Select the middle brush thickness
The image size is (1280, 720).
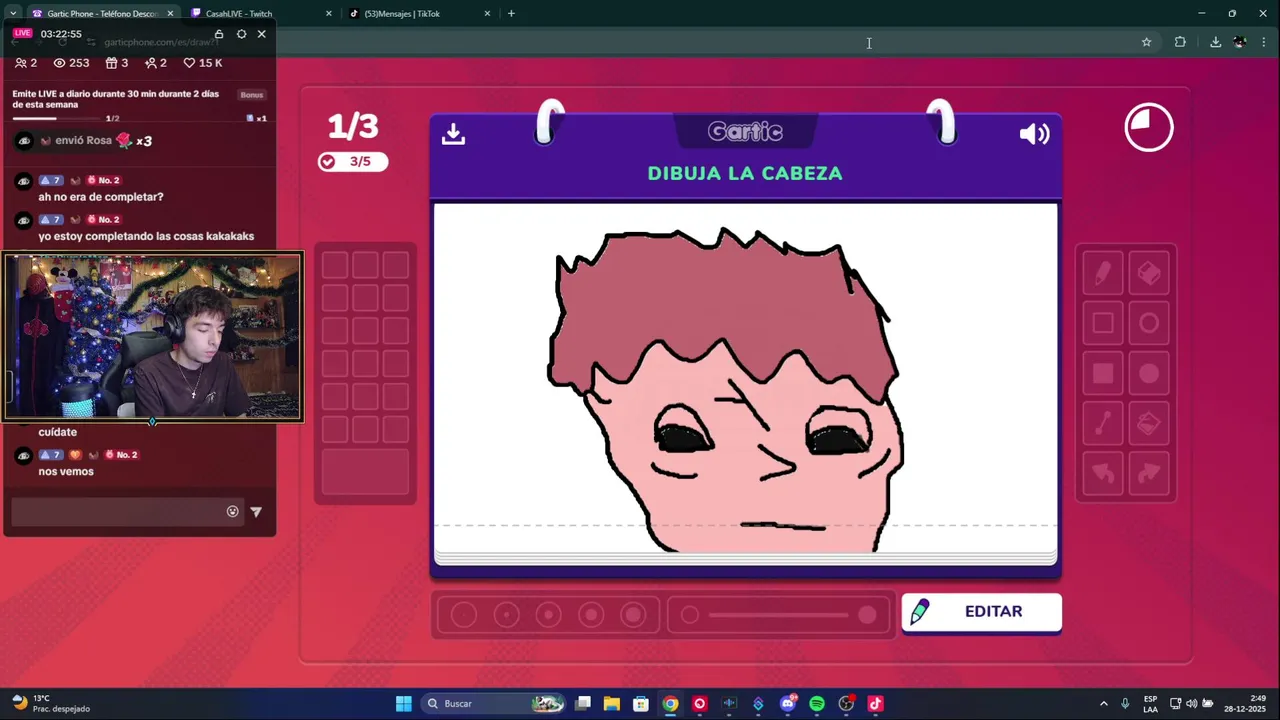[x=549, y=615]
